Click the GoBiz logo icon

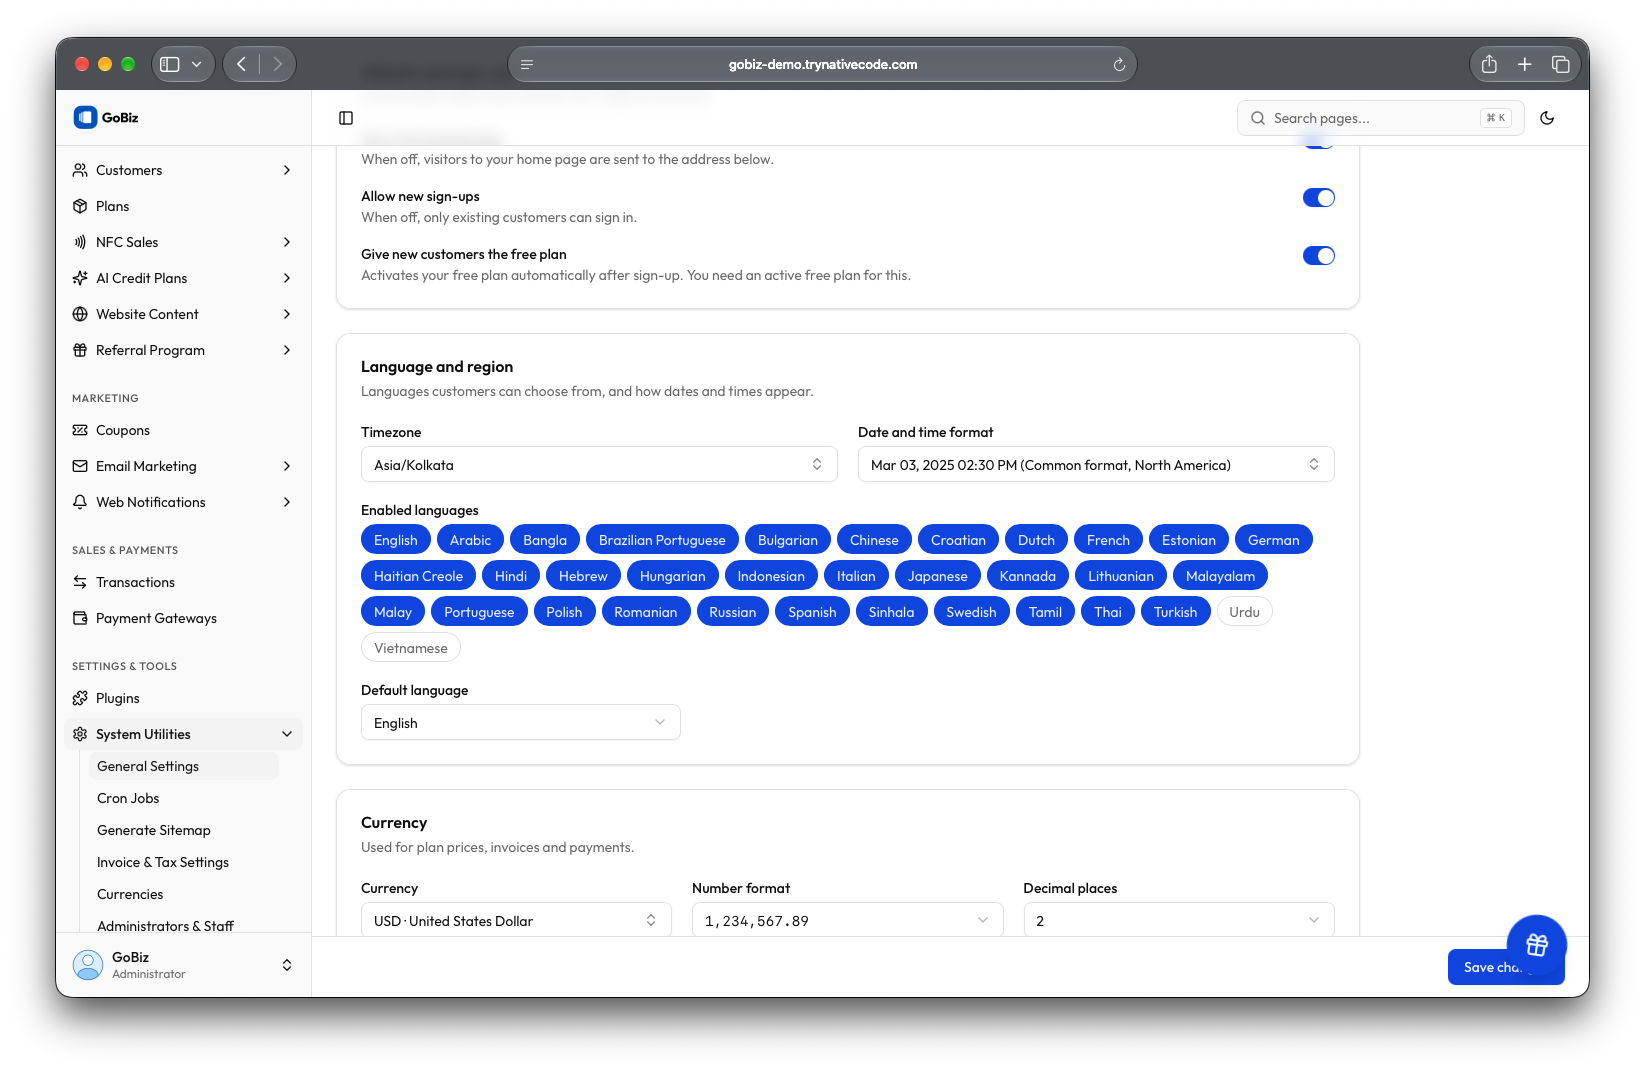[x=85, y=117]
